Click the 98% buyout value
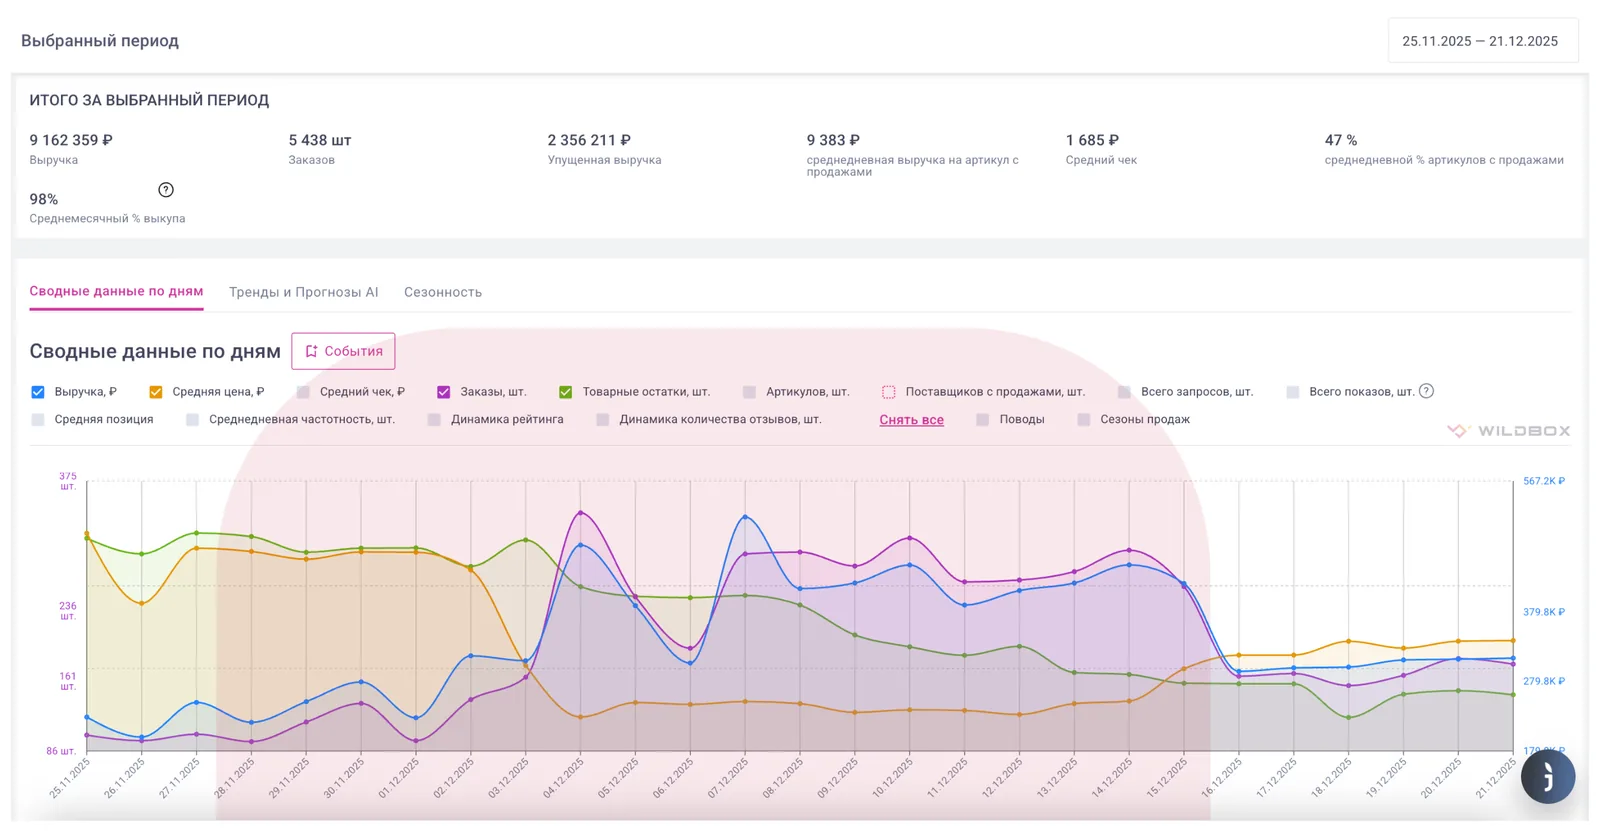The image size is (1600, 831). coord(44,199)
